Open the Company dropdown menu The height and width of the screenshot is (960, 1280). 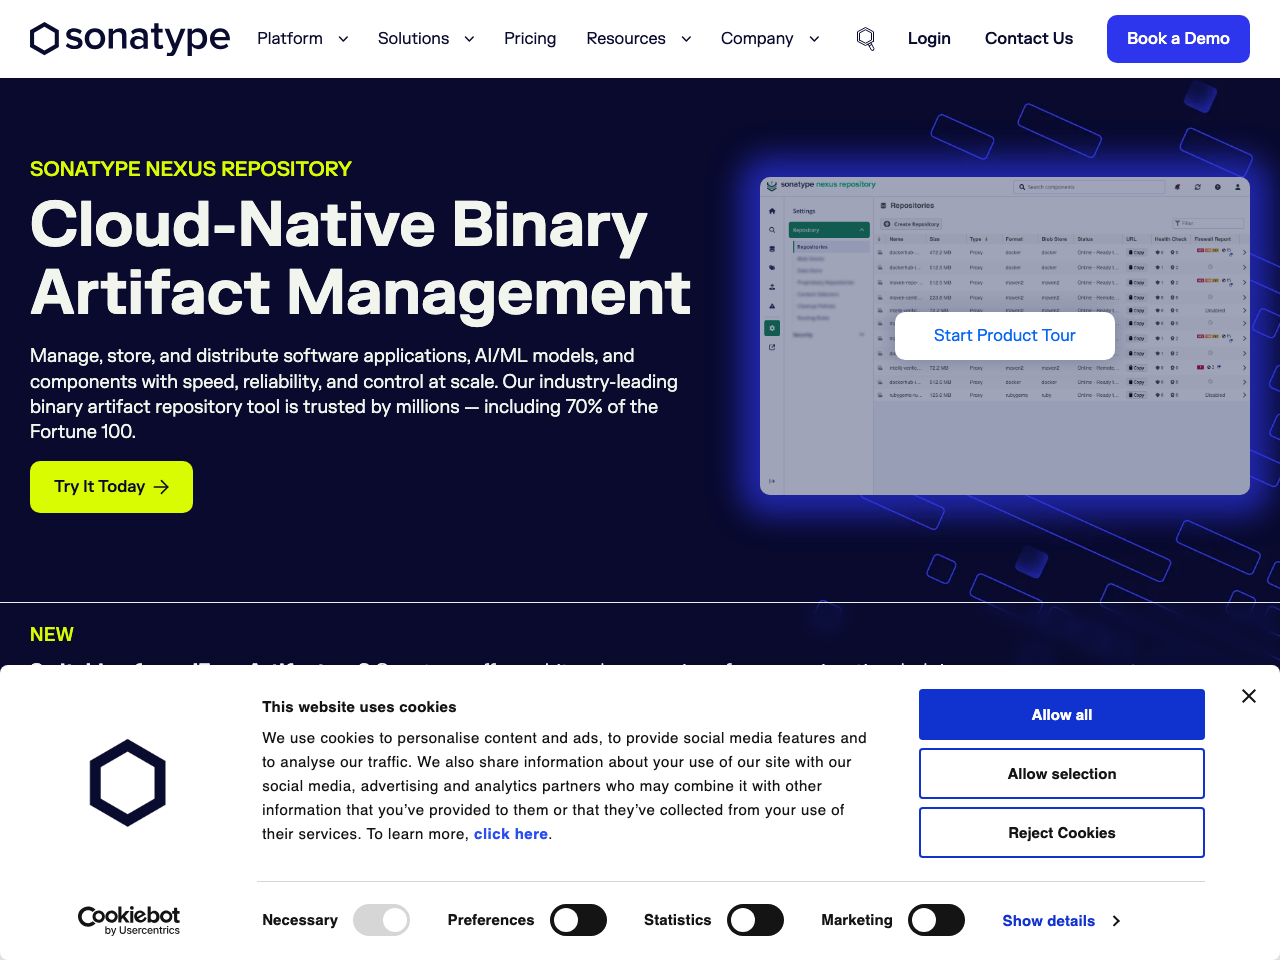point(770,39)
